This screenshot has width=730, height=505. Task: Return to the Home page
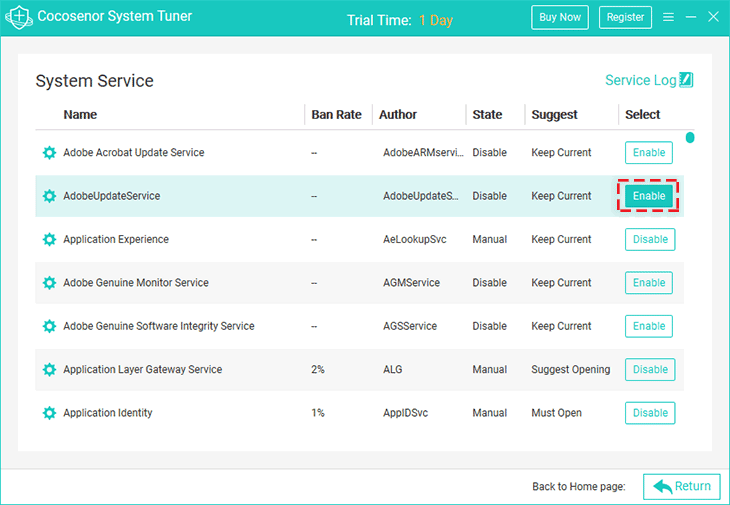coord(682,486)
